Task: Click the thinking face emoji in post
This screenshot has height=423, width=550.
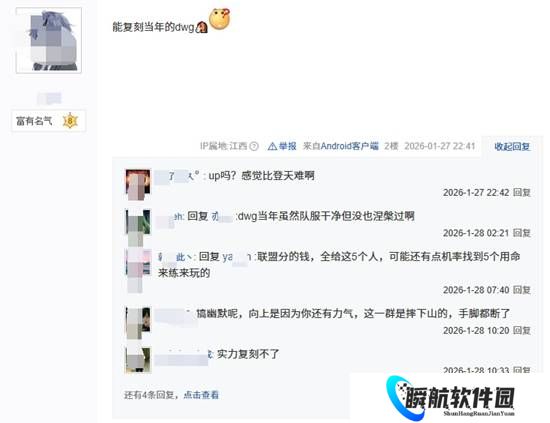Action: (220, 19)
